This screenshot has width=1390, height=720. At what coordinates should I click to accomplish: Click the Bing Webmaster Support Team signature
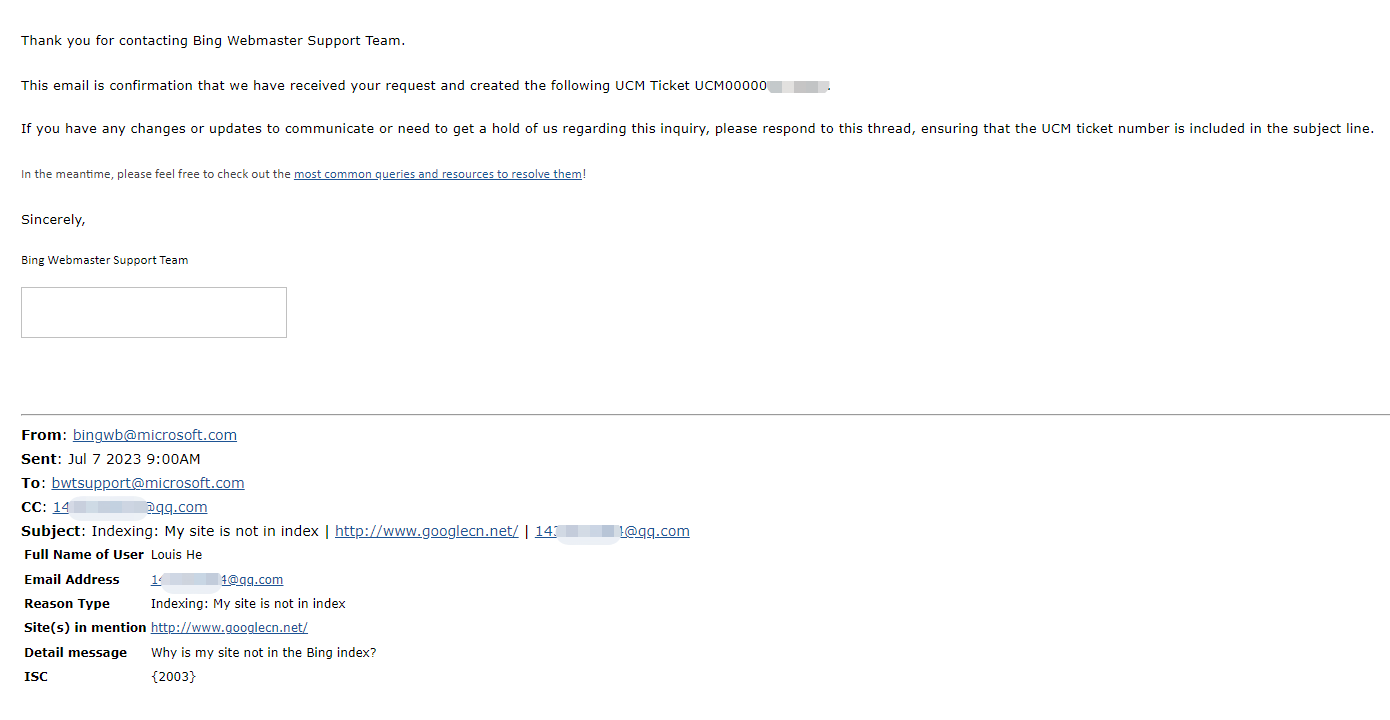[x=105, y=260]
